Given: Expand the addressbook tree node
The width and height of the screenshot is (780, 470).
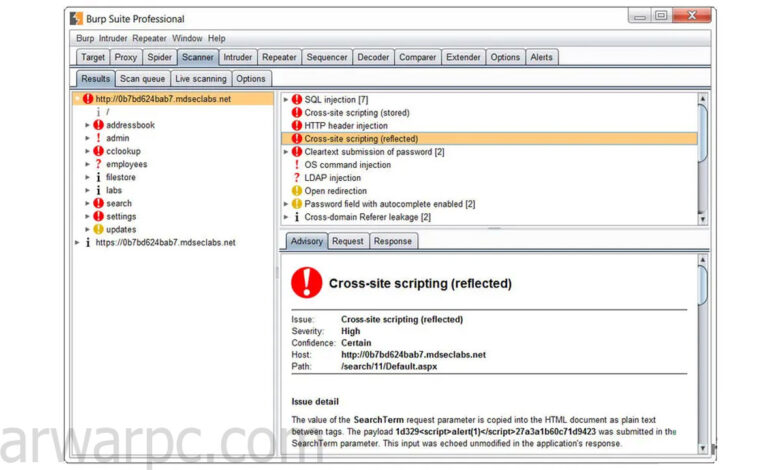Looking at the screenshot, I should pos(87,125).
